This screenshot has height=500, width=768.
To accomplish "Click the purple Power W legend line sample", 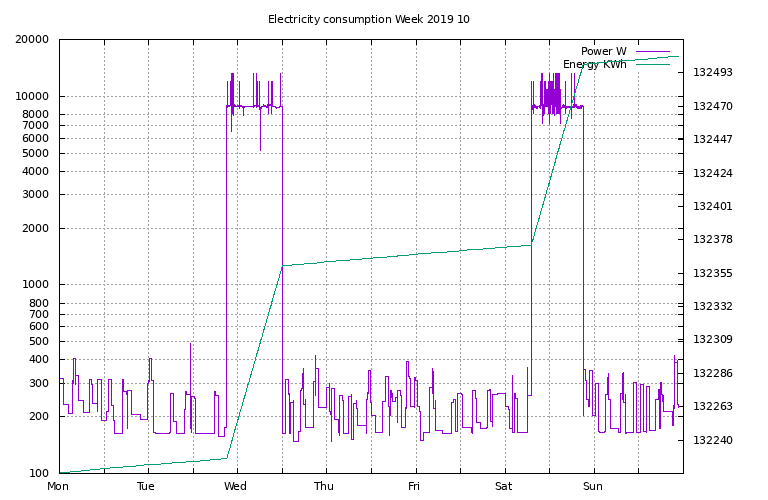I will coord(651,51).
